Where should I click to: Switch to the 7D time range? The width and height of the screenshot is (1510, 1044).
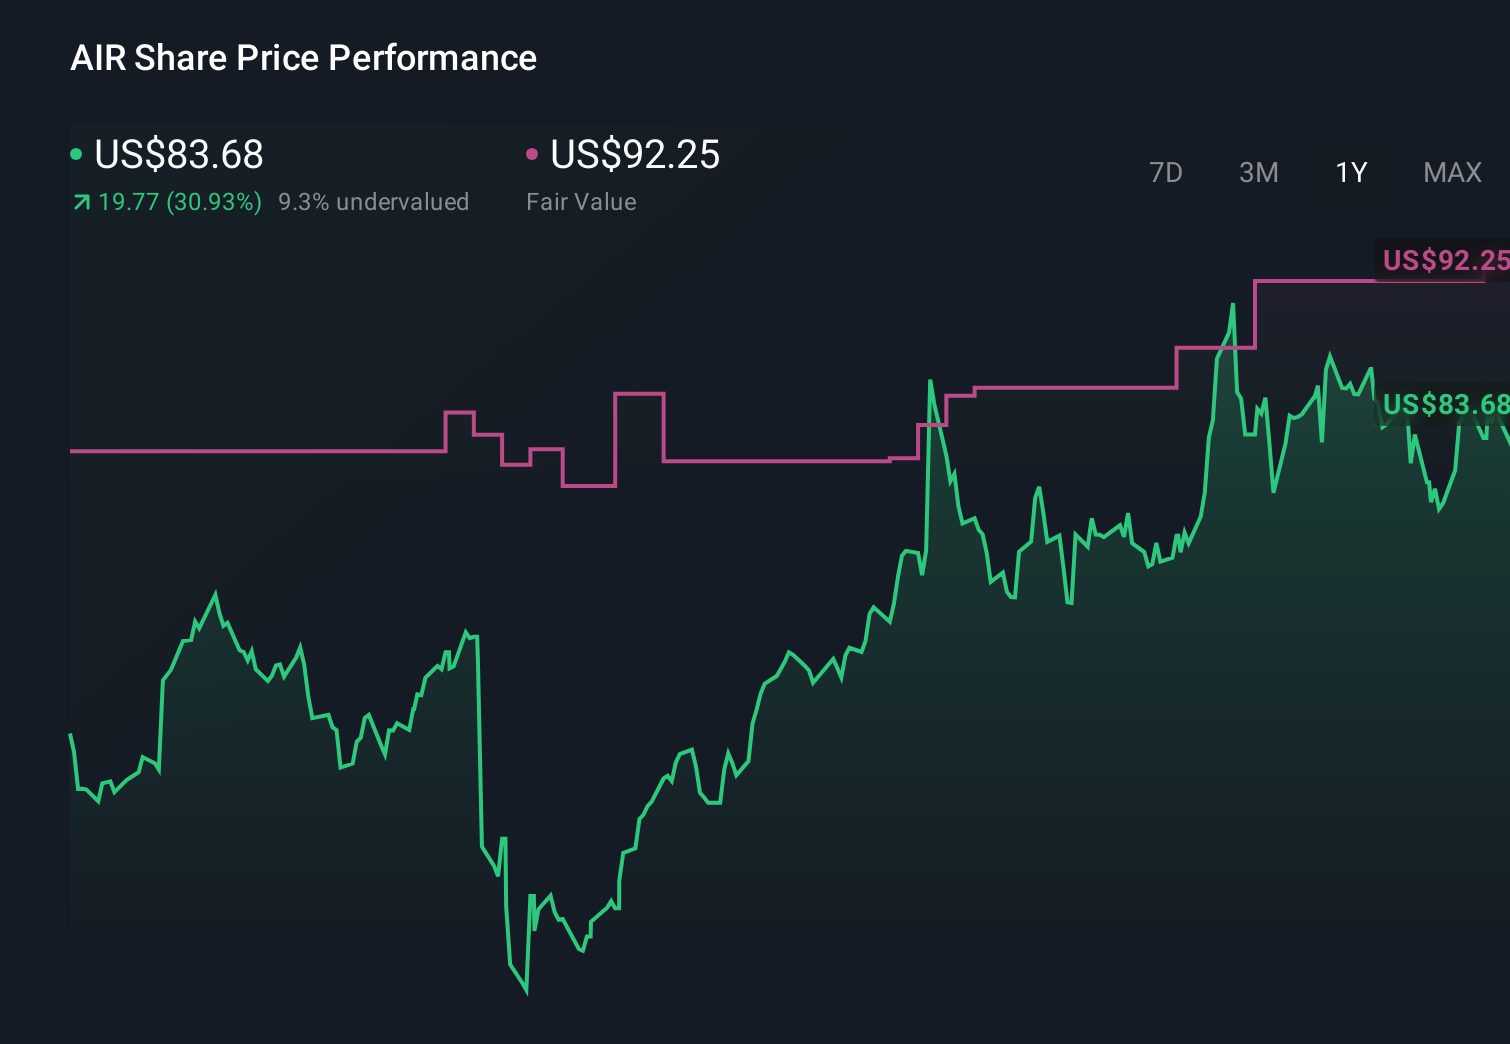1166,172
